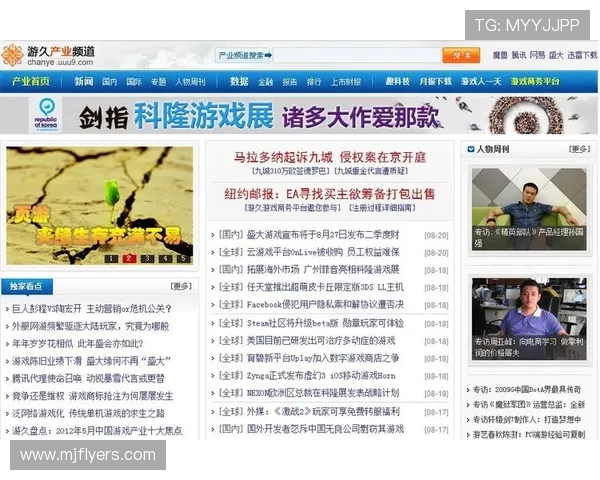Click the 腾讯 hot keyword link
The width and height of the screenshot is (600, 480).
tap(518, 56)
